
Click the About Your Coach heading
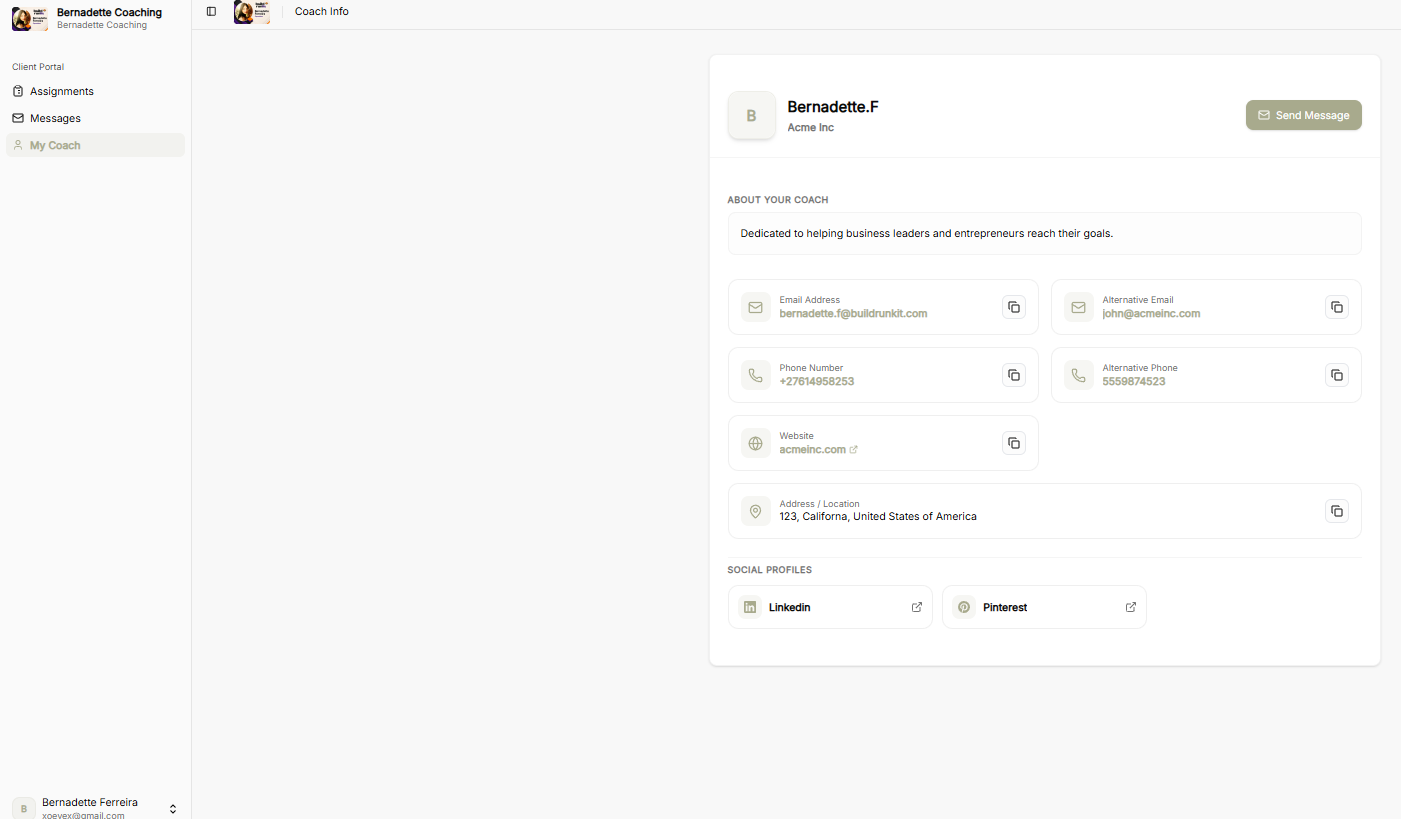[778, 200]
